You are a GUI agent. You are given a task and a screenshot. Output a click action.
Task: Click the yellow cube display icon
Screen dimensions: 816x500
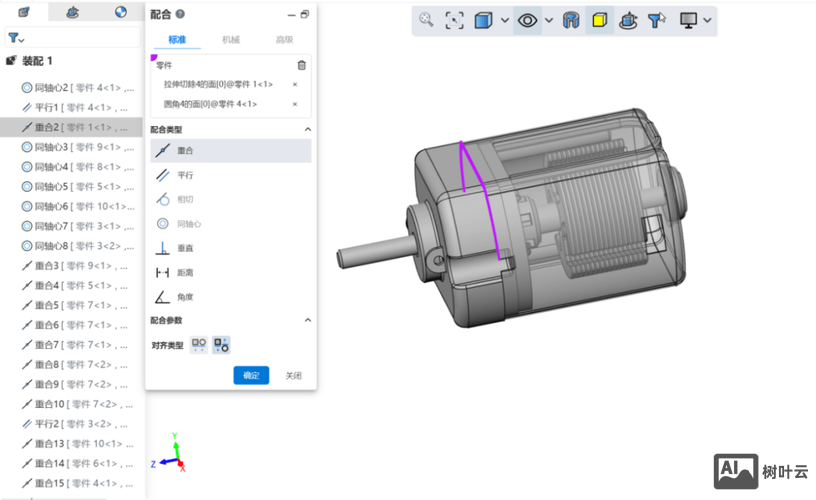click(599, 20)
